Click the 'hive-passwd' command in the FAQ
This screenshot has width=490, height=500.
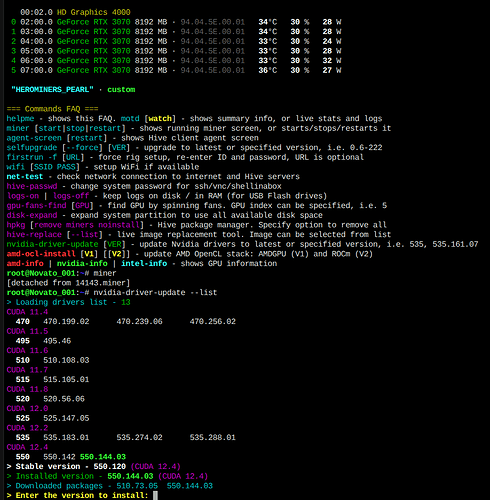[x=32, y=186]
